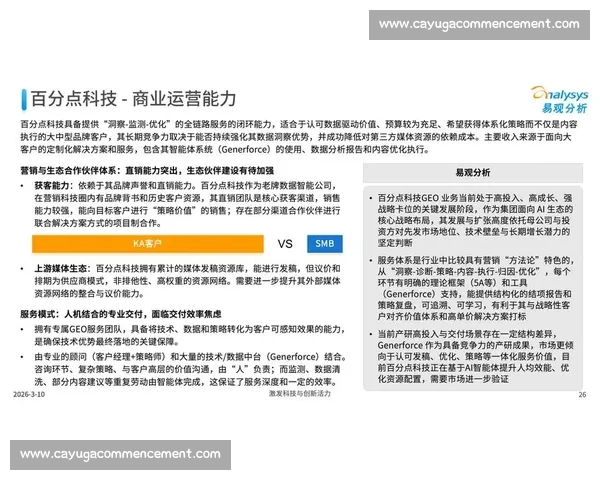Click the intro paragraph starting 百分点科技具备提供
The width and height of the screenshot is (600, 480).
(298, 137)
